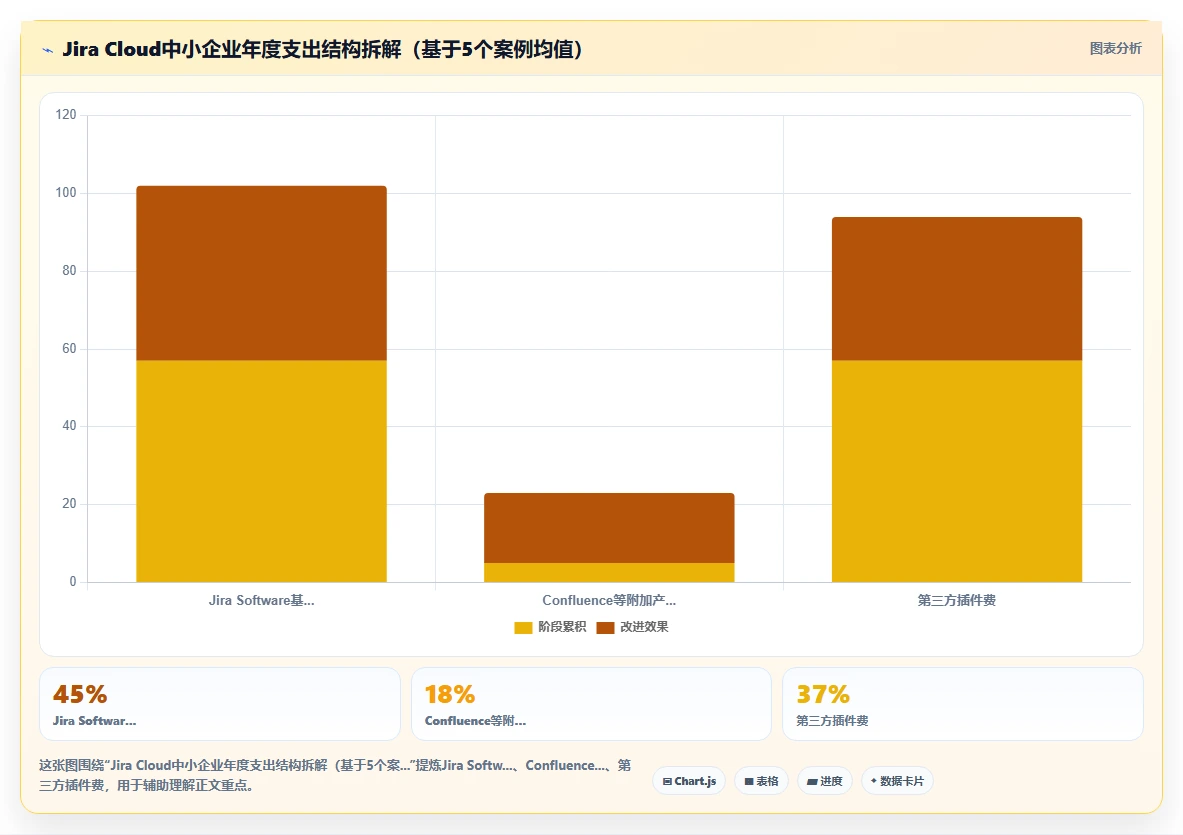This screenshot has width=1183, height=835.
Task: Open the 18% Confluence等附... card
Action: tap(592, 704)
